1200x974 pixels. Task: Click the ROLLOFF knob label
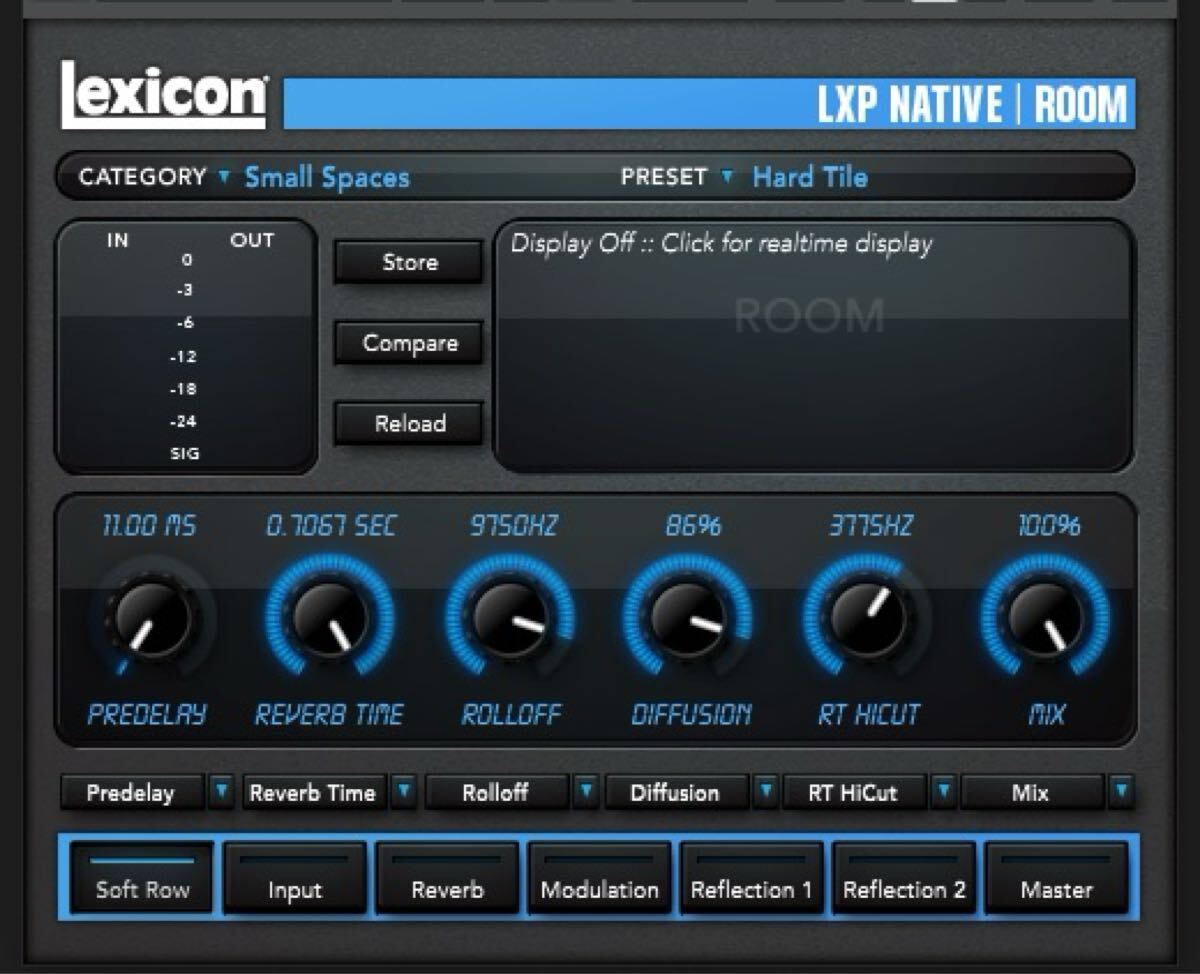[511, 714]
